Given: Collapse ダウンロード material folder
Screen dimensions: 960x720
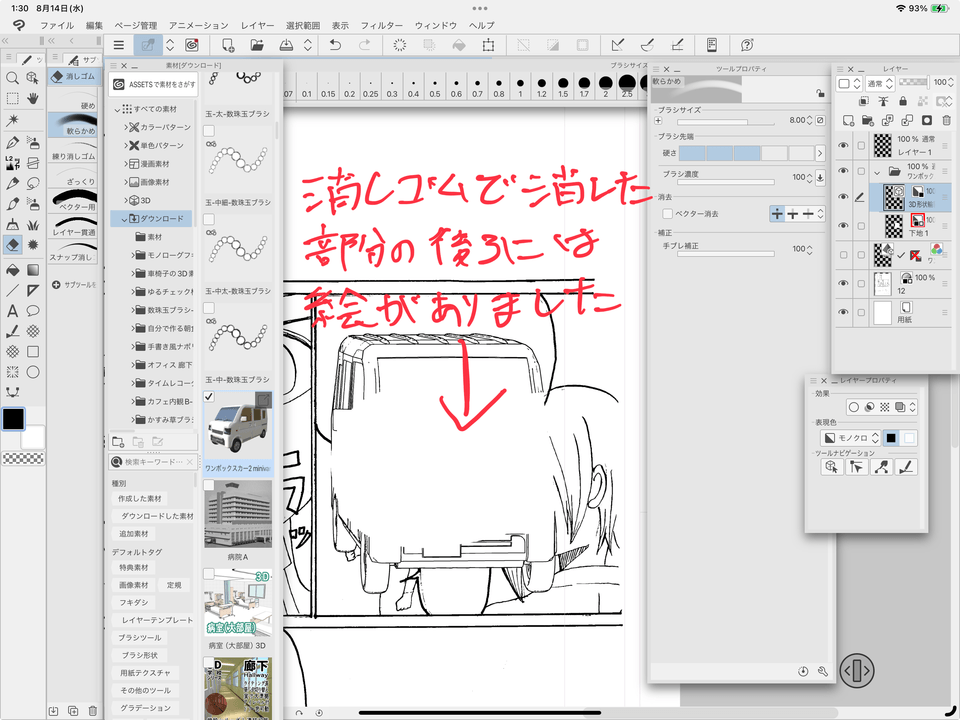Looking at the screenshot, I should pos(124,219).
